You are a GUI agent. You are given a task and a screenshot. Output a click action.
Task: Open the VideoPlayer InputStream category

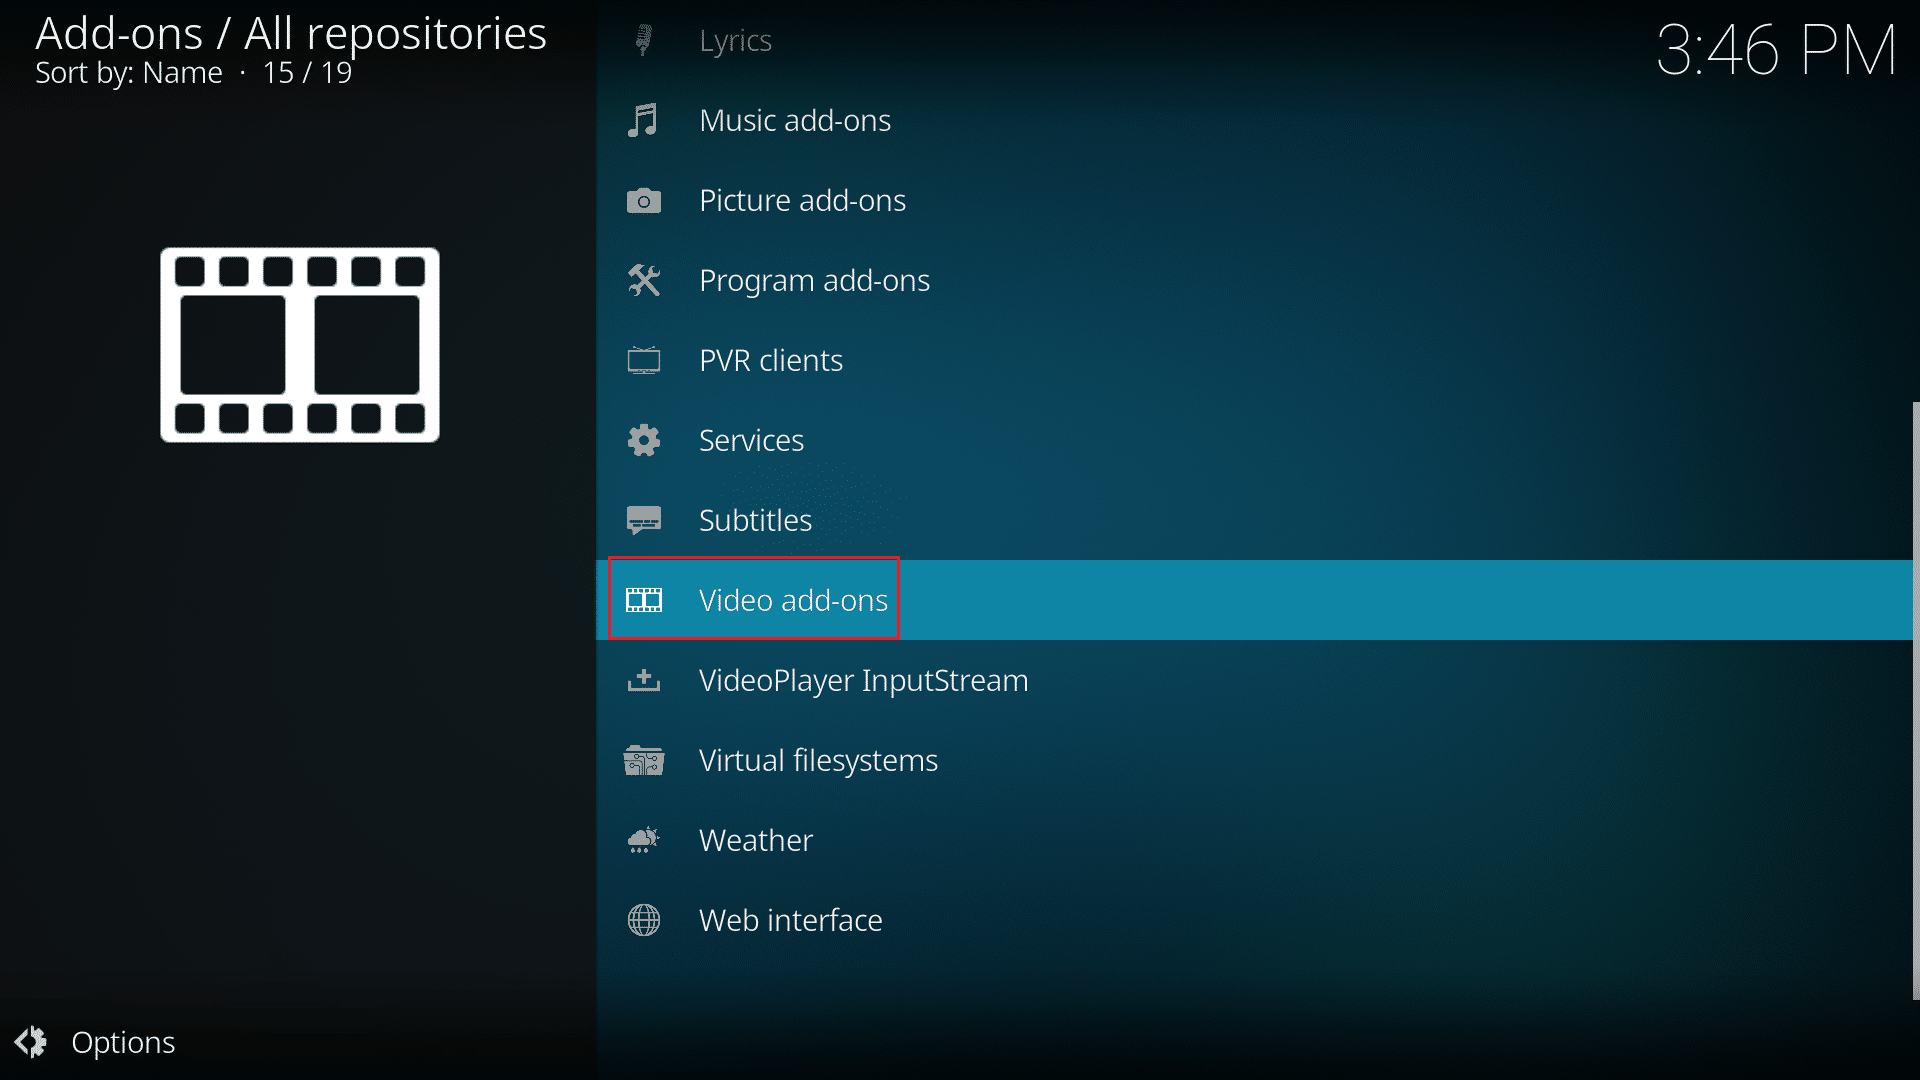coord(864,679)
